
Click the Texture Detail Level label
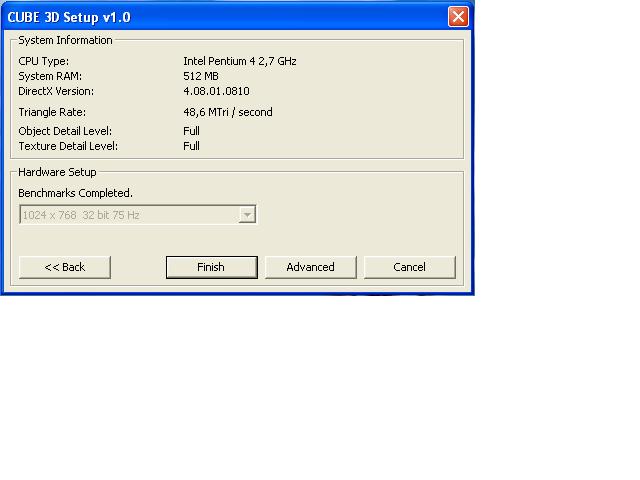click(68, 146)
